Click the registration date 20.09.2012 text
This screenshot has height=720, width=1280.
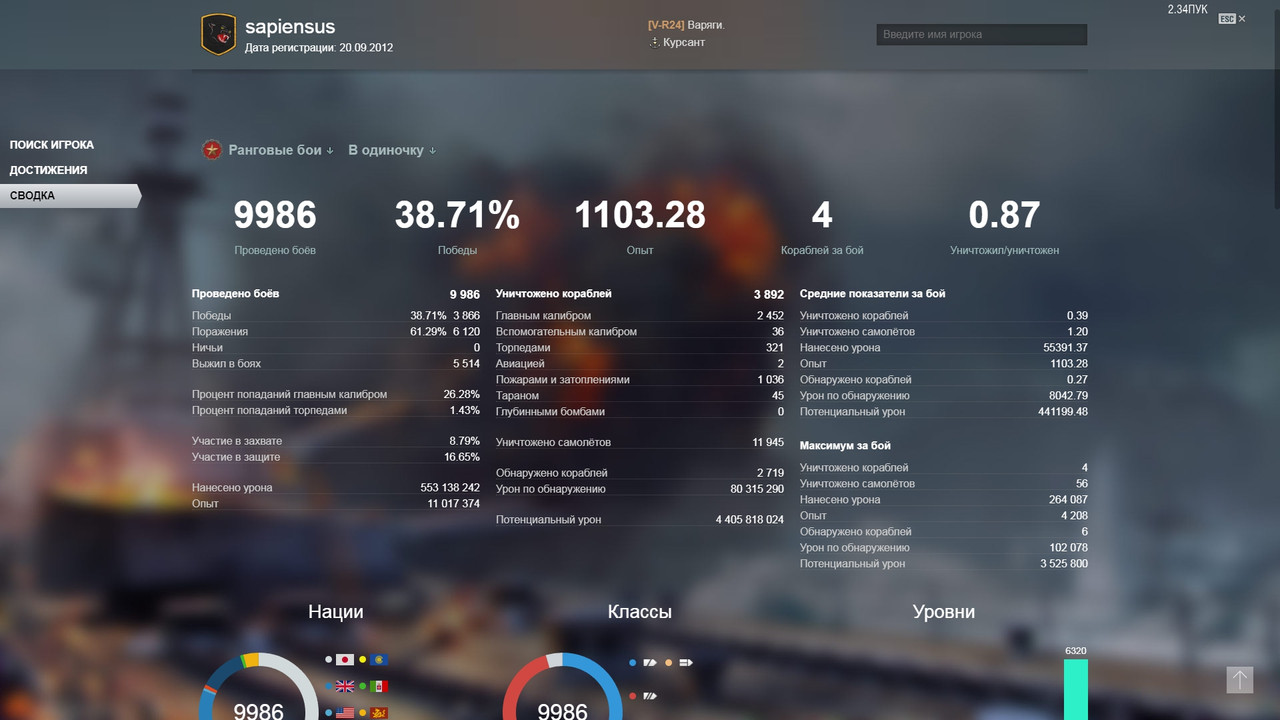[366, 47]
